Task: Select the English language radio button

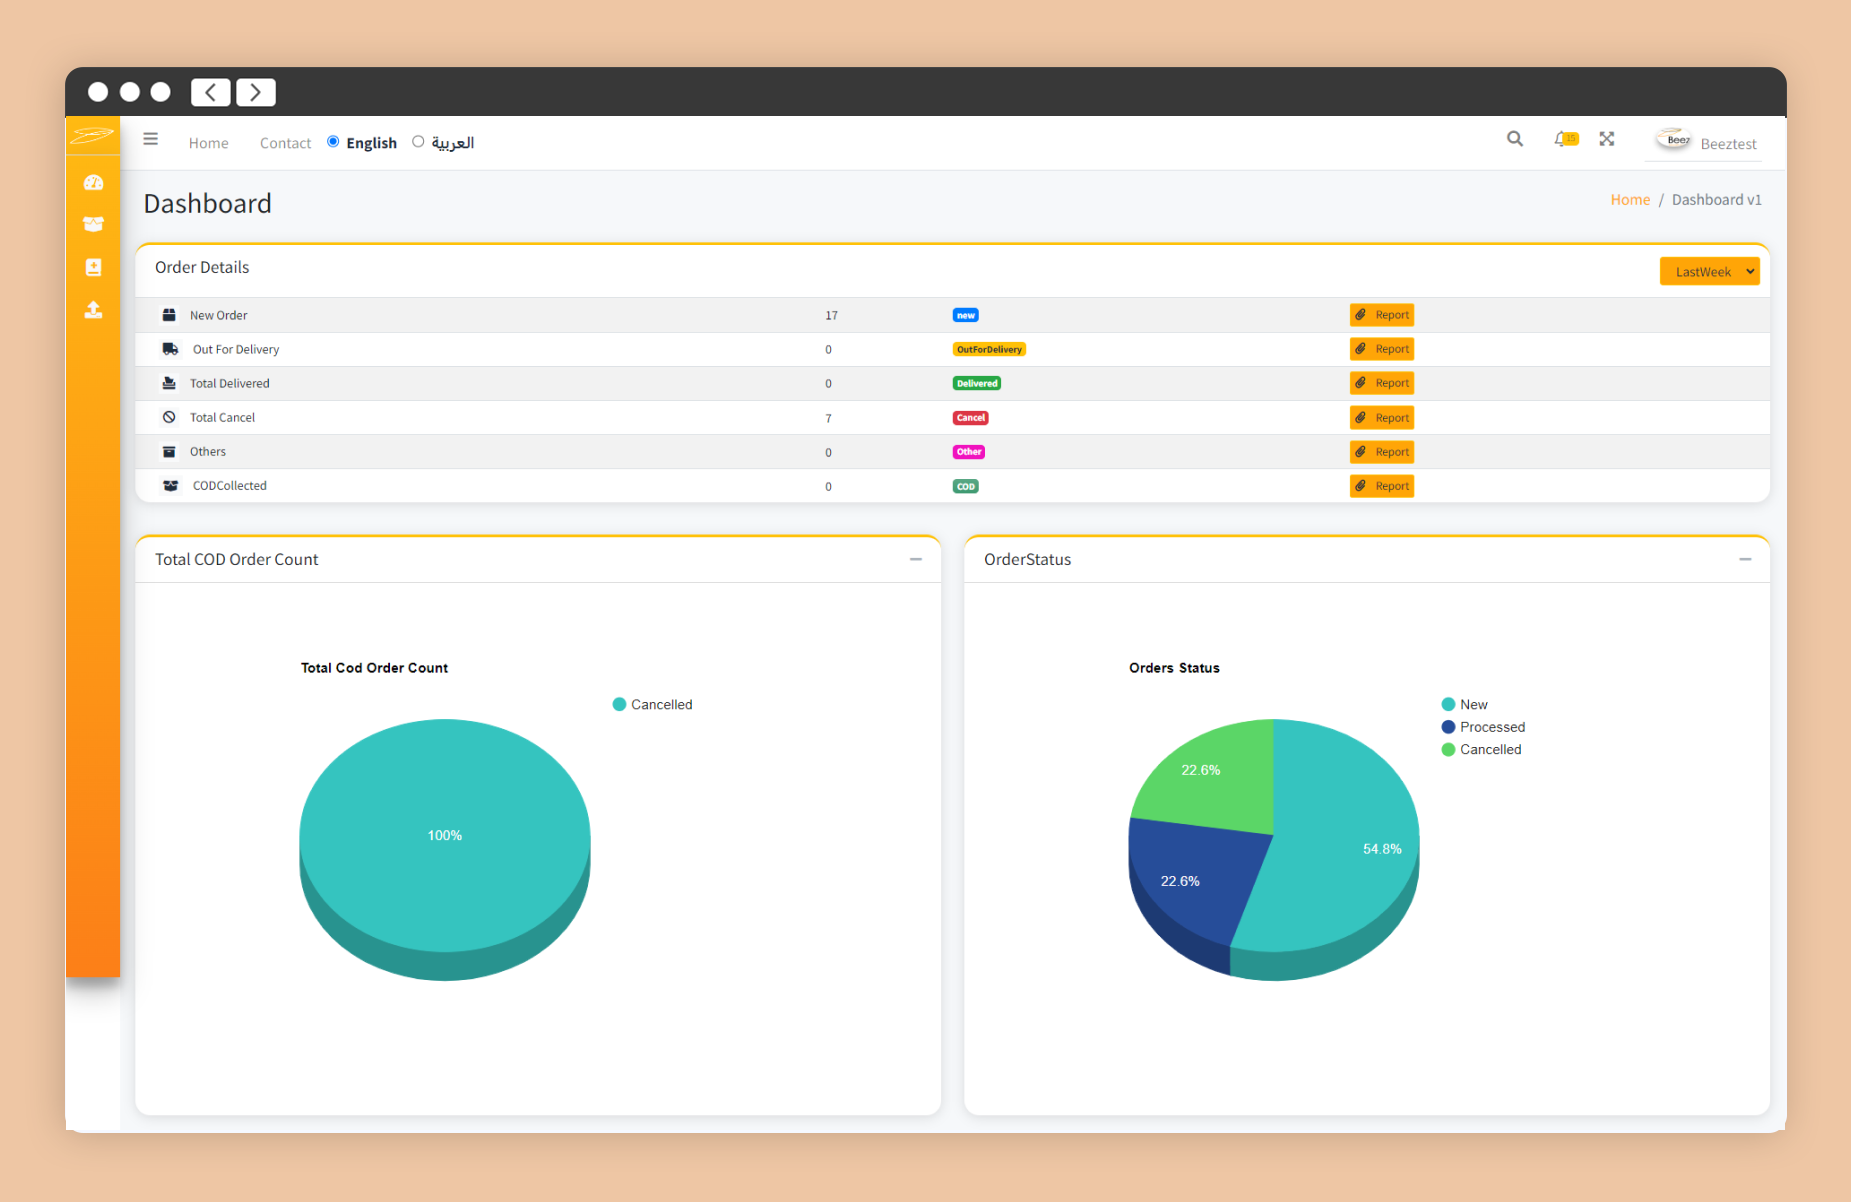Action: pos(333,142)
